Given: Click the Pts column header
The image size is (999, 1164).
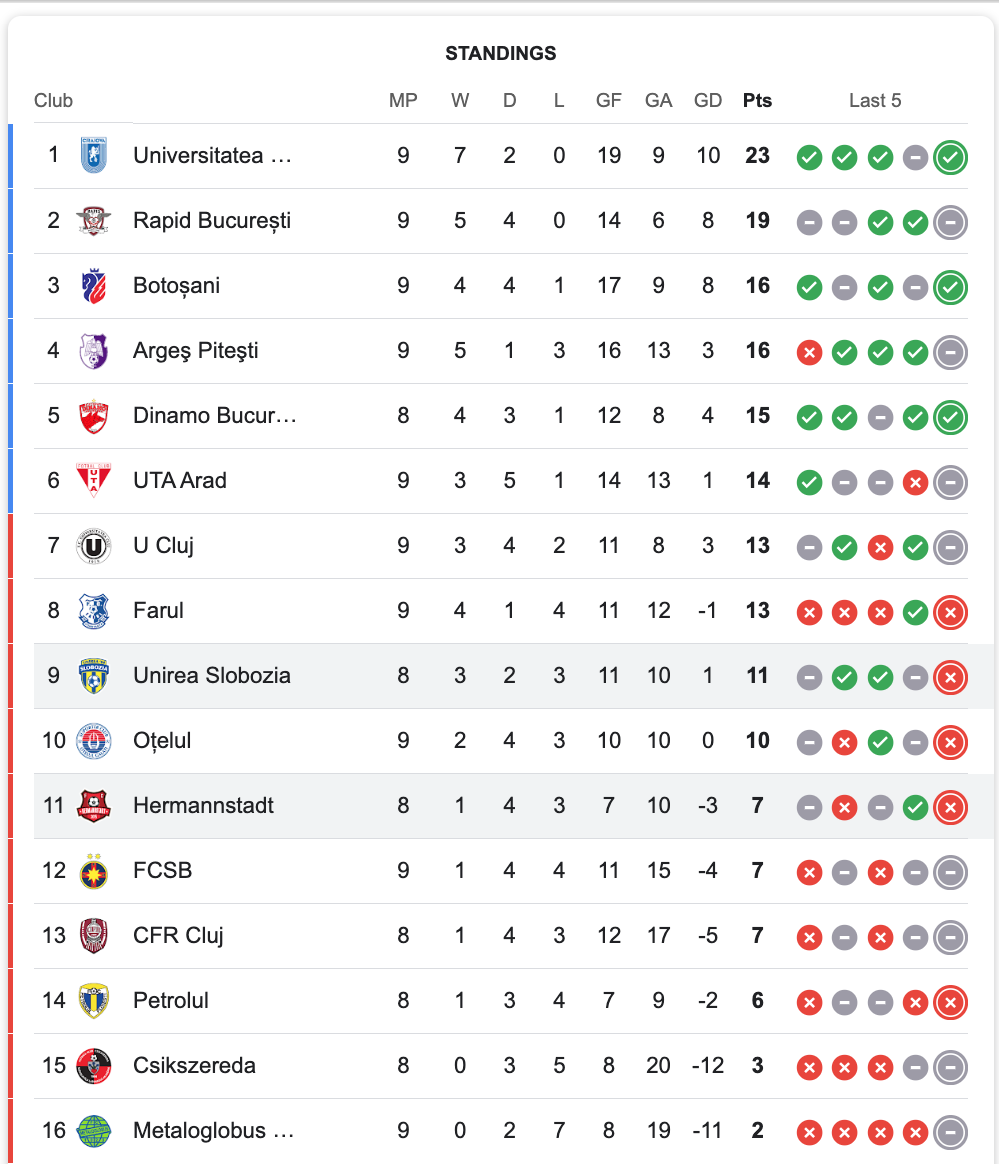Looking at the screenshot, I should tap(757, 100).
